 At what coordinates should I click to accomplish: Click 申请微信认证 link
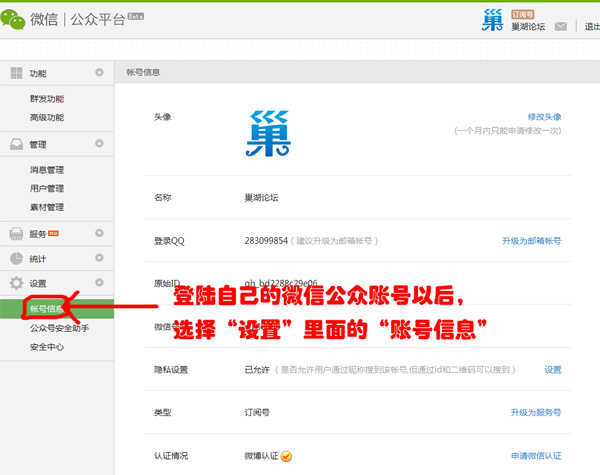(x=536, y=455)
